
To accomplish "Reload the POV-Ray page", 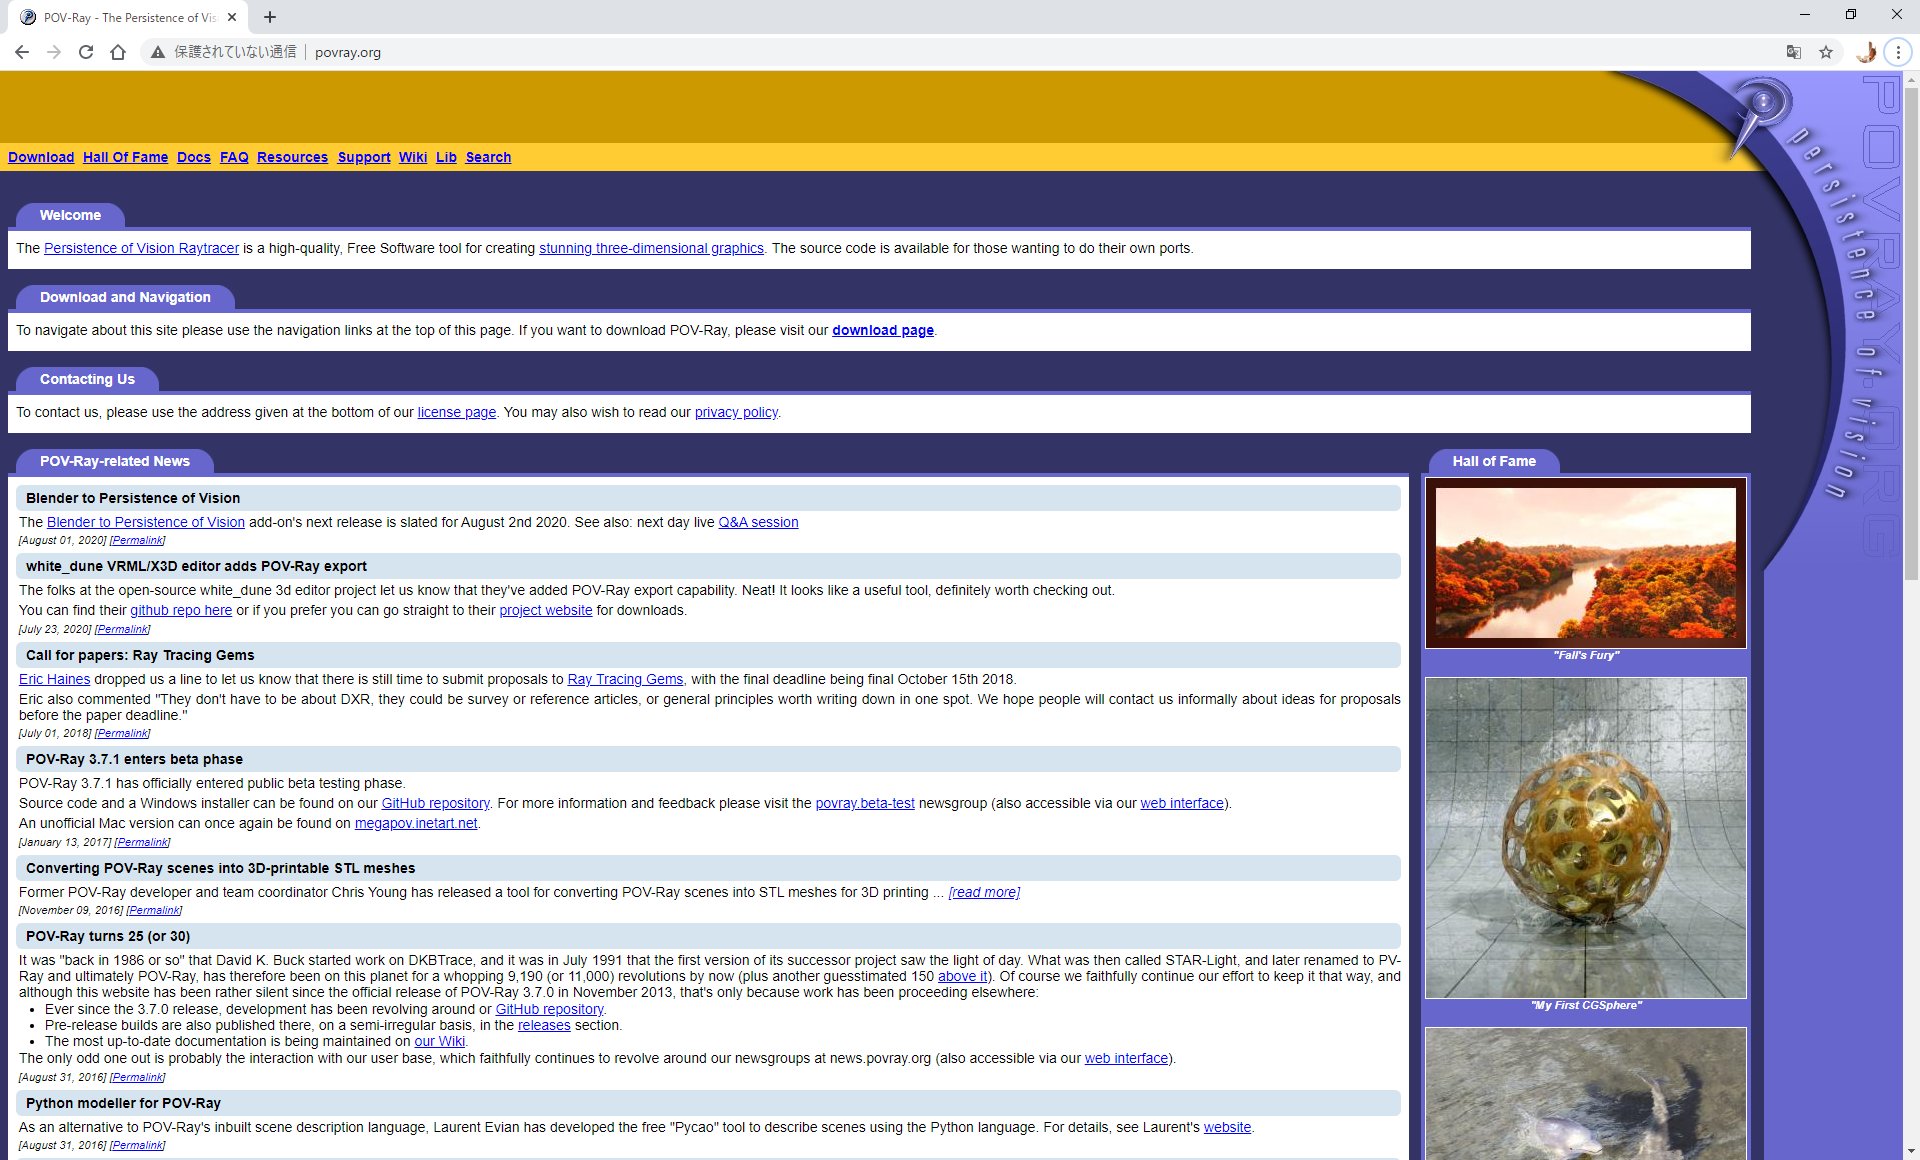I will pos(86,52).
